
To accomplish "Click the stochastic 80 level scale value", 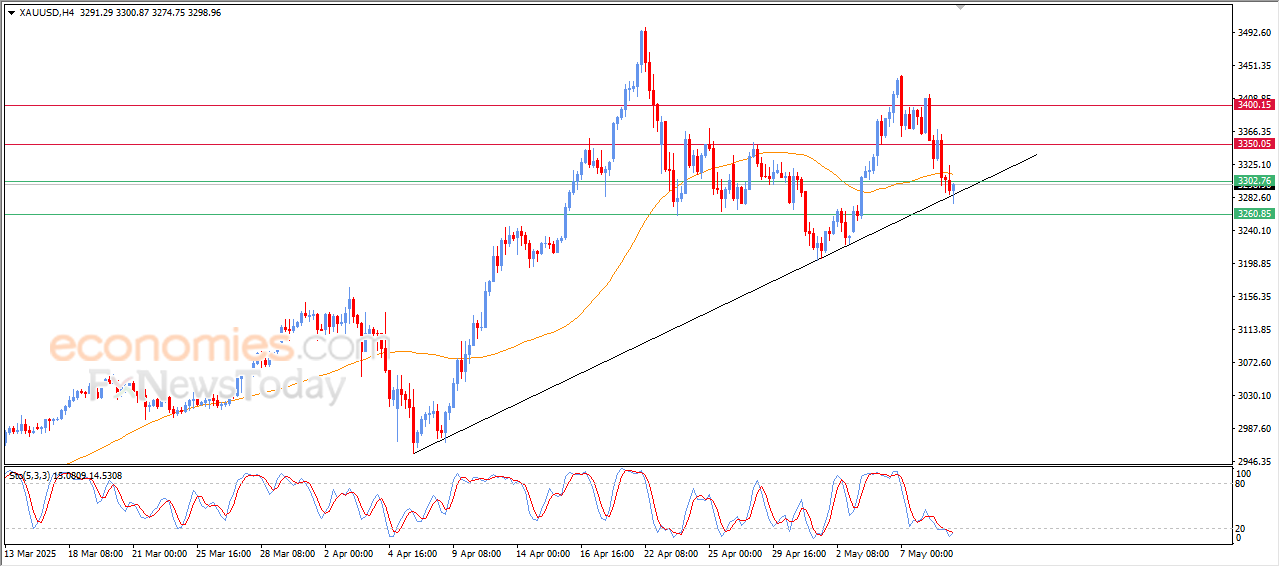I will point(1242,484).
